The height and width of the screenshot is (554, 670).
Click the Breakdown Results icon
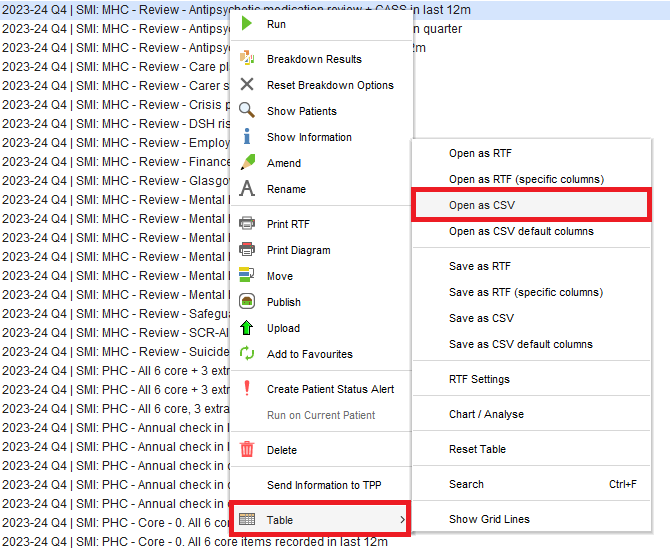[x=247, y=58]
